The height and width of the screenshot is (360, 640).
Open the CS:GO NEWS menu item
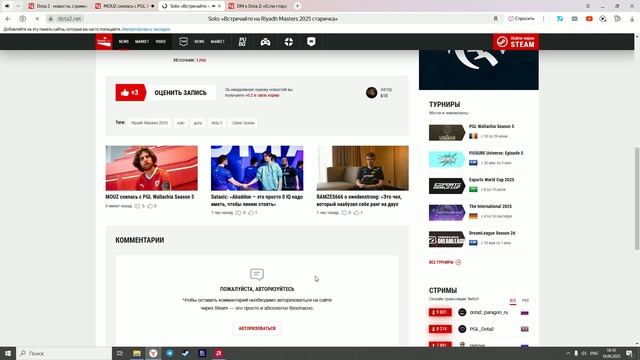pos(199,42)
